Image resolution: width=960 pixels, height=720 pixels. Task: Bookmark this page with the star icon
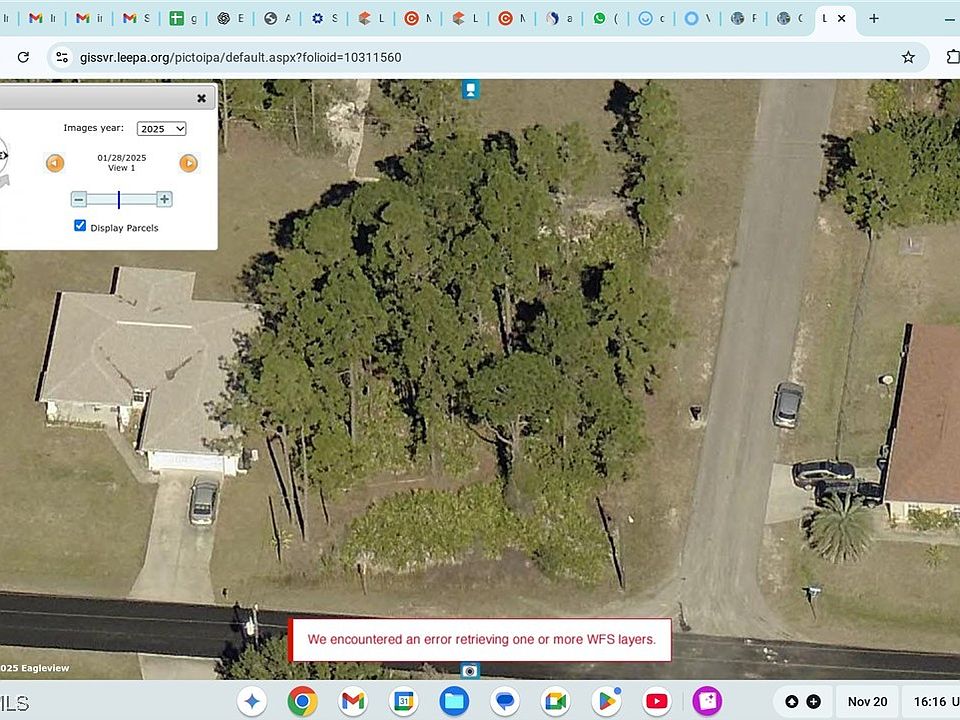908,57
